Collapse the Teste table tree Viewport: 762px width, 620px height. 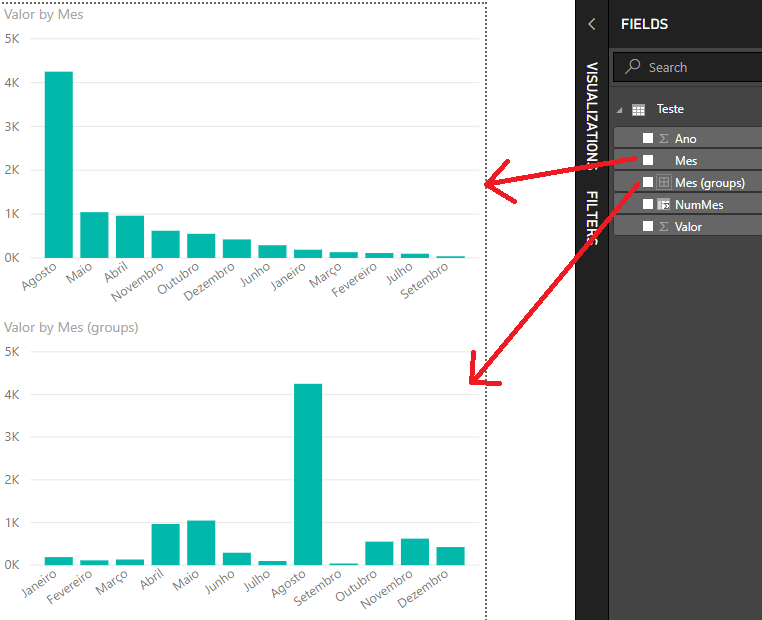click(620, 110)
